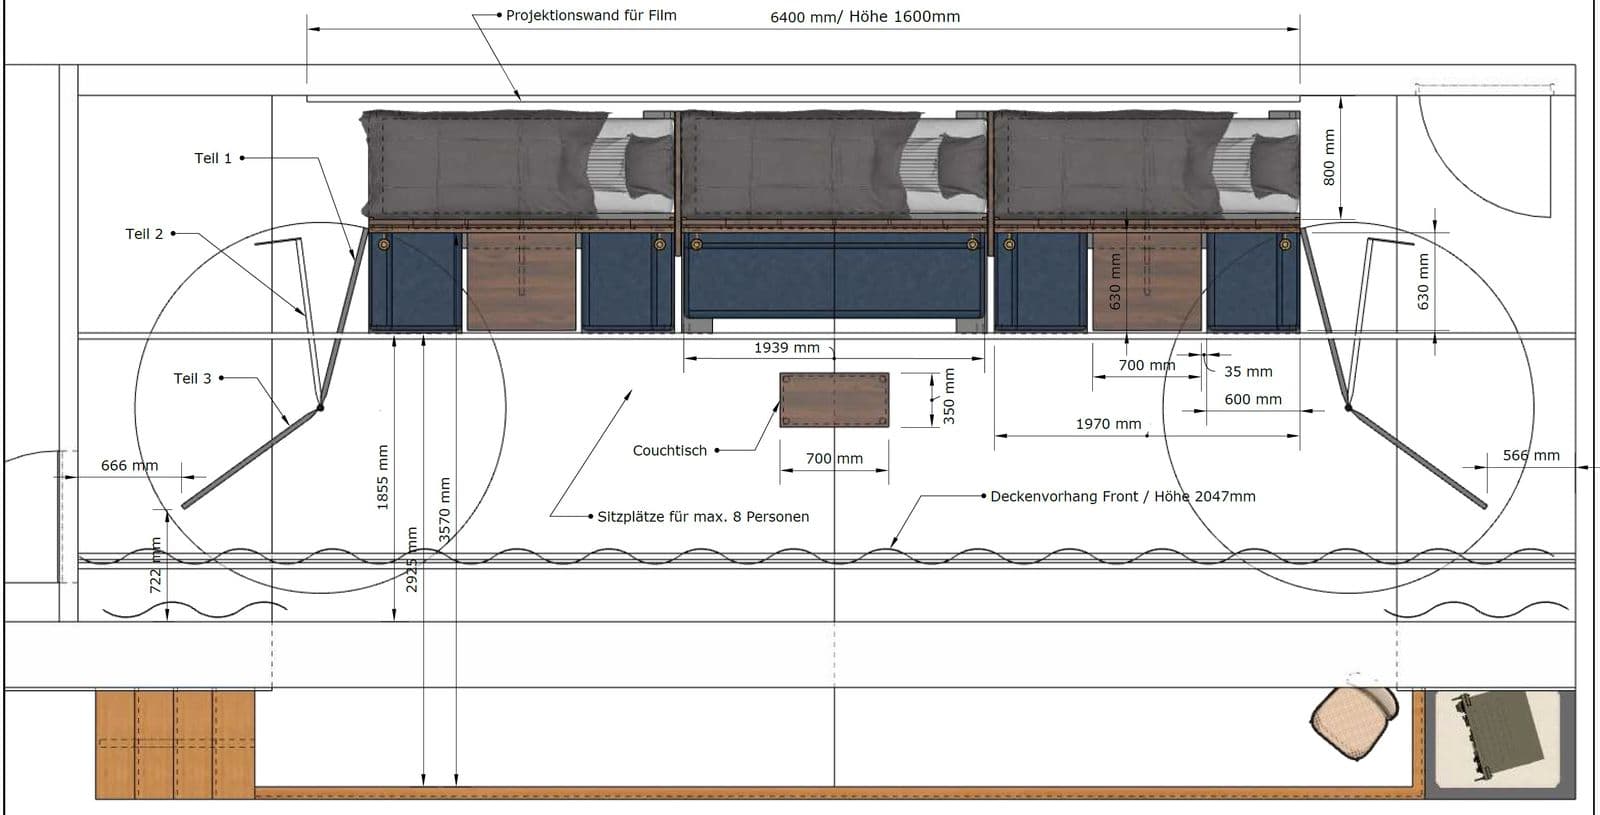Click the '566 mm' dimension text
This screenshot has height=815, width=1600.
pyautogui.click(x=1531, y=455)
